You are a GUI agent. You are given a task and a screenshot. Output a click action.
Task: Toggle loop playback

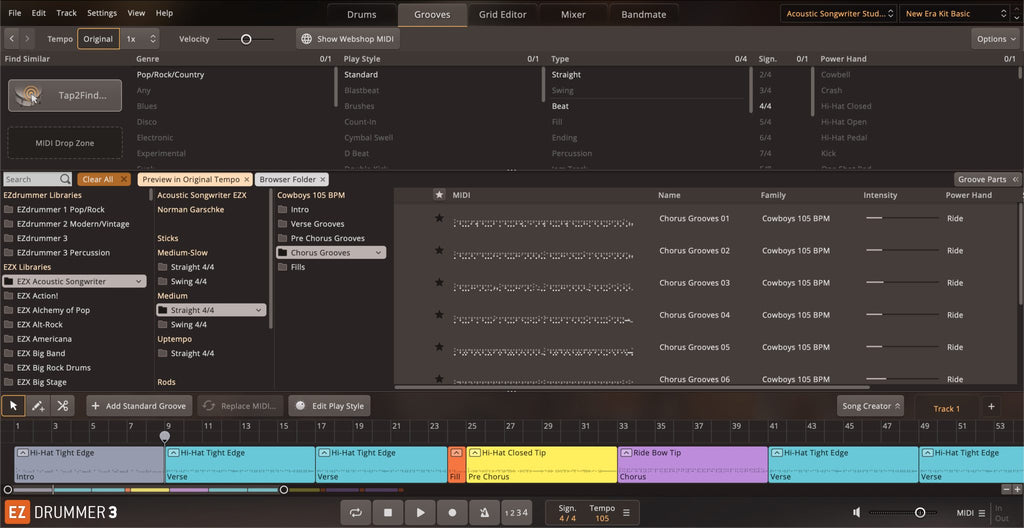356,513
